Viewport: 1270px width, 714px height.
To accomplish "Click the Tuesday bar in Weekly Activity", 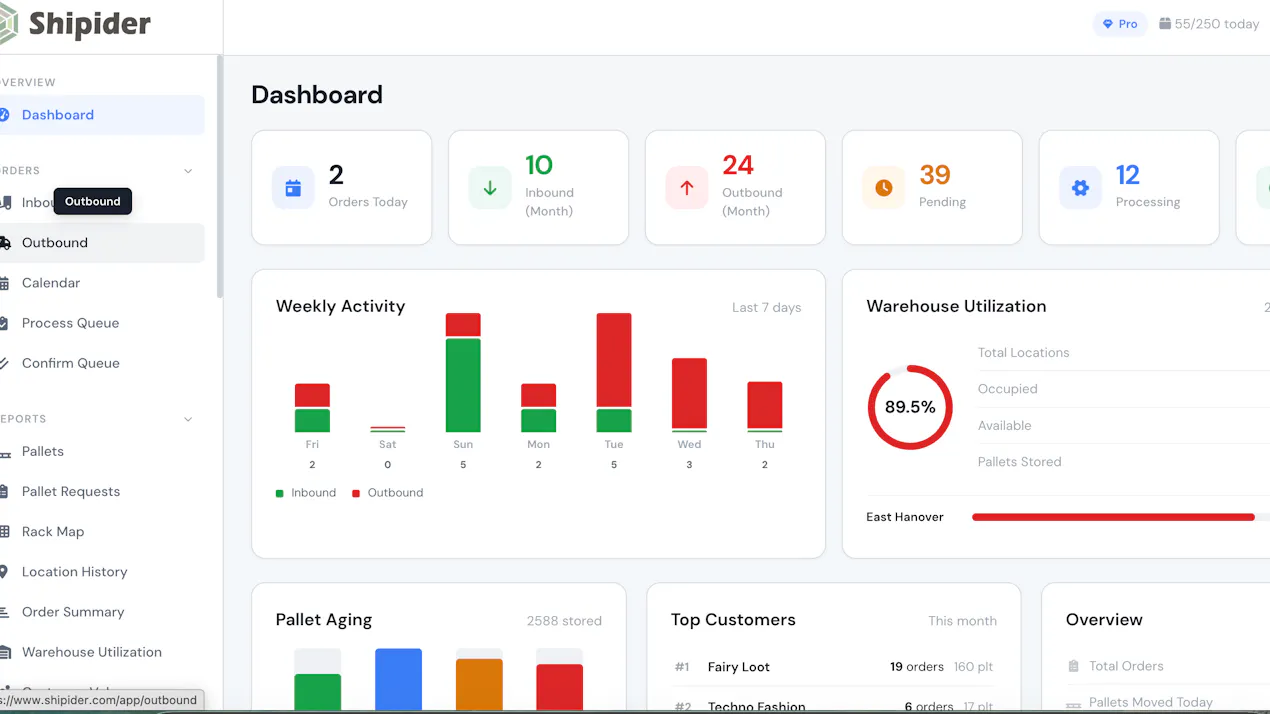I will (614, 373).
